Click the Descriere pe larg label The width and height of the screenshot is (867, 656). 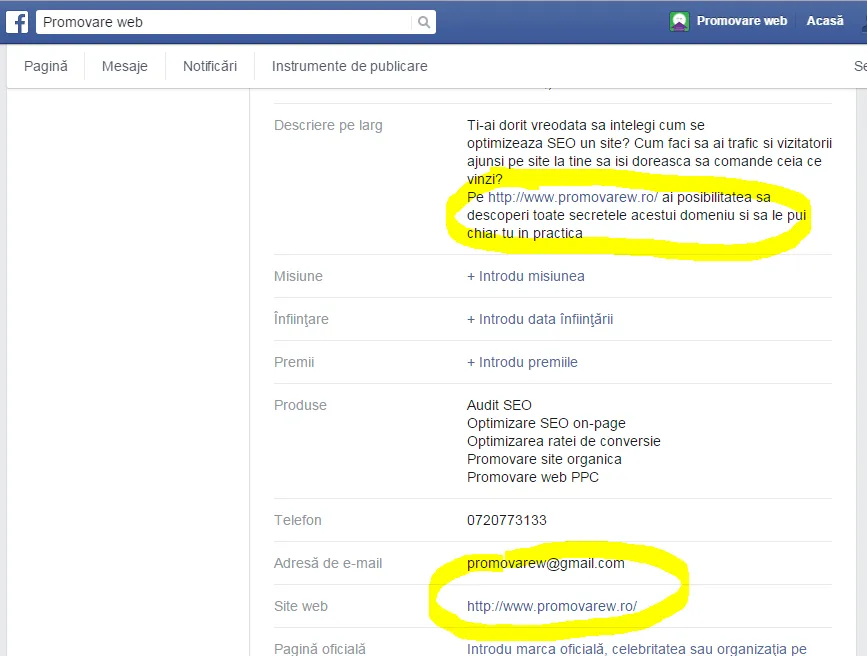328,126
